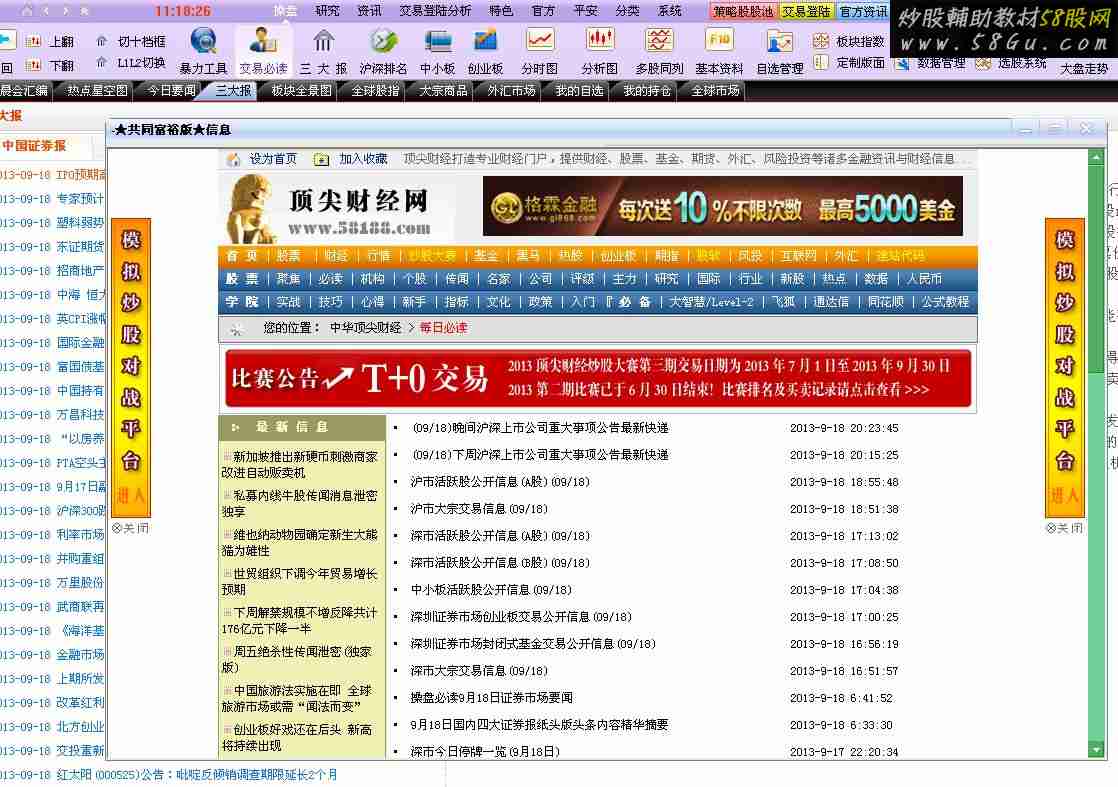Open the 世贸组织下调今年贸易增长预期 sidebar link
This screenshot has width=1118, height=787.
299,582
